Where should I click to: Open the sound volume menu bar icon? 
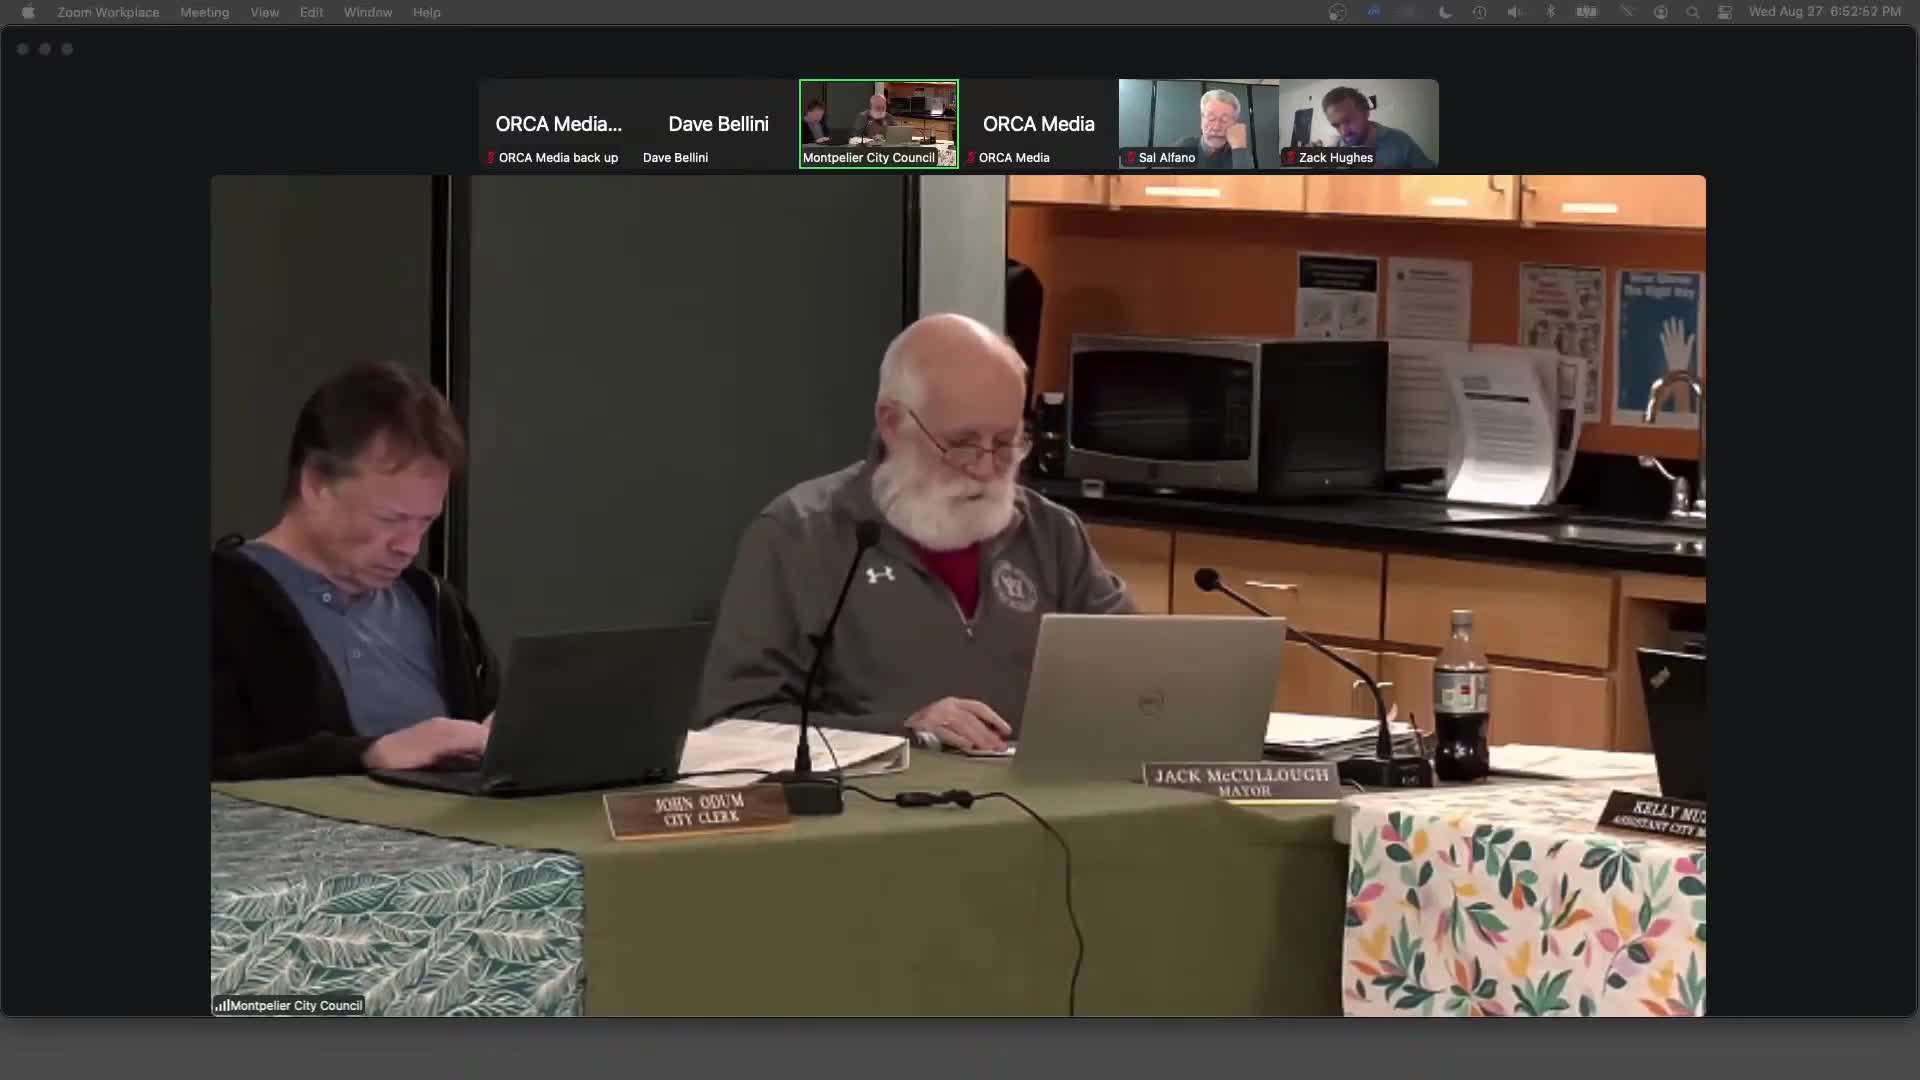pos(1515,12)
